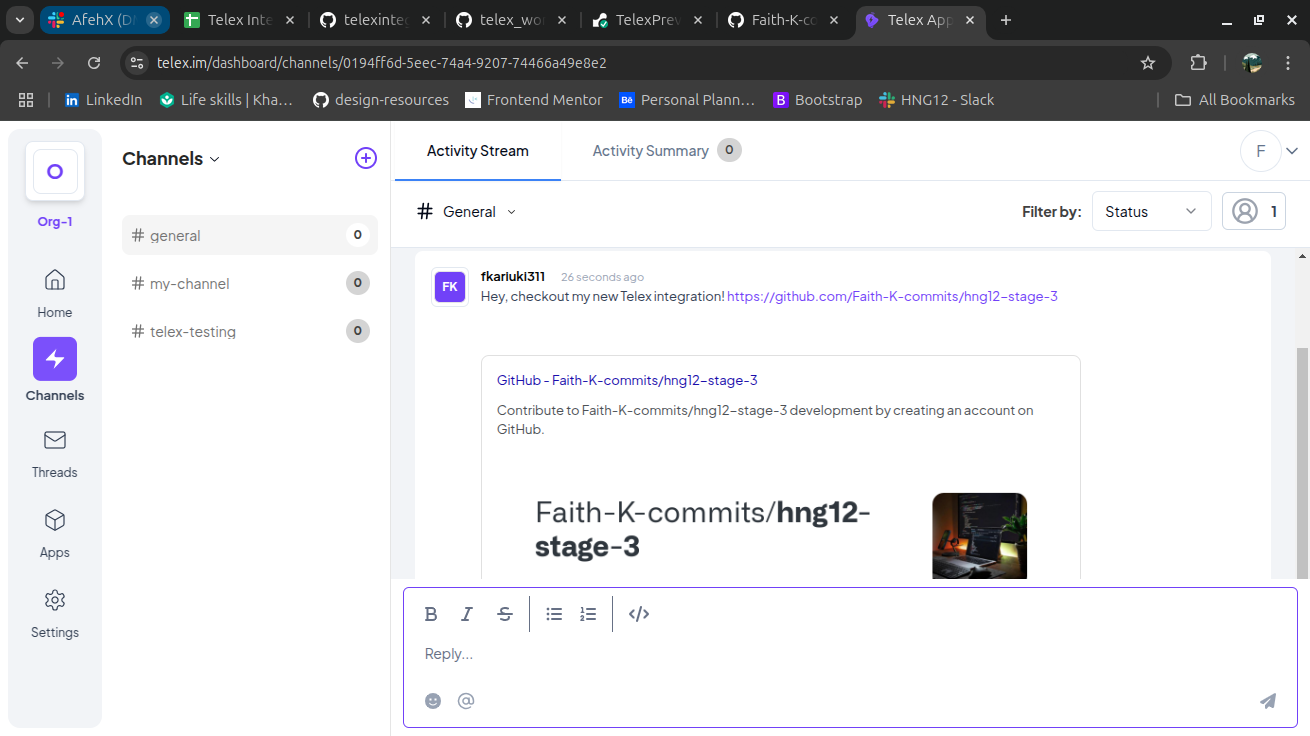Open Channels in the sidebar
This screenshot has height=736, width=1310.
point(55,370)
